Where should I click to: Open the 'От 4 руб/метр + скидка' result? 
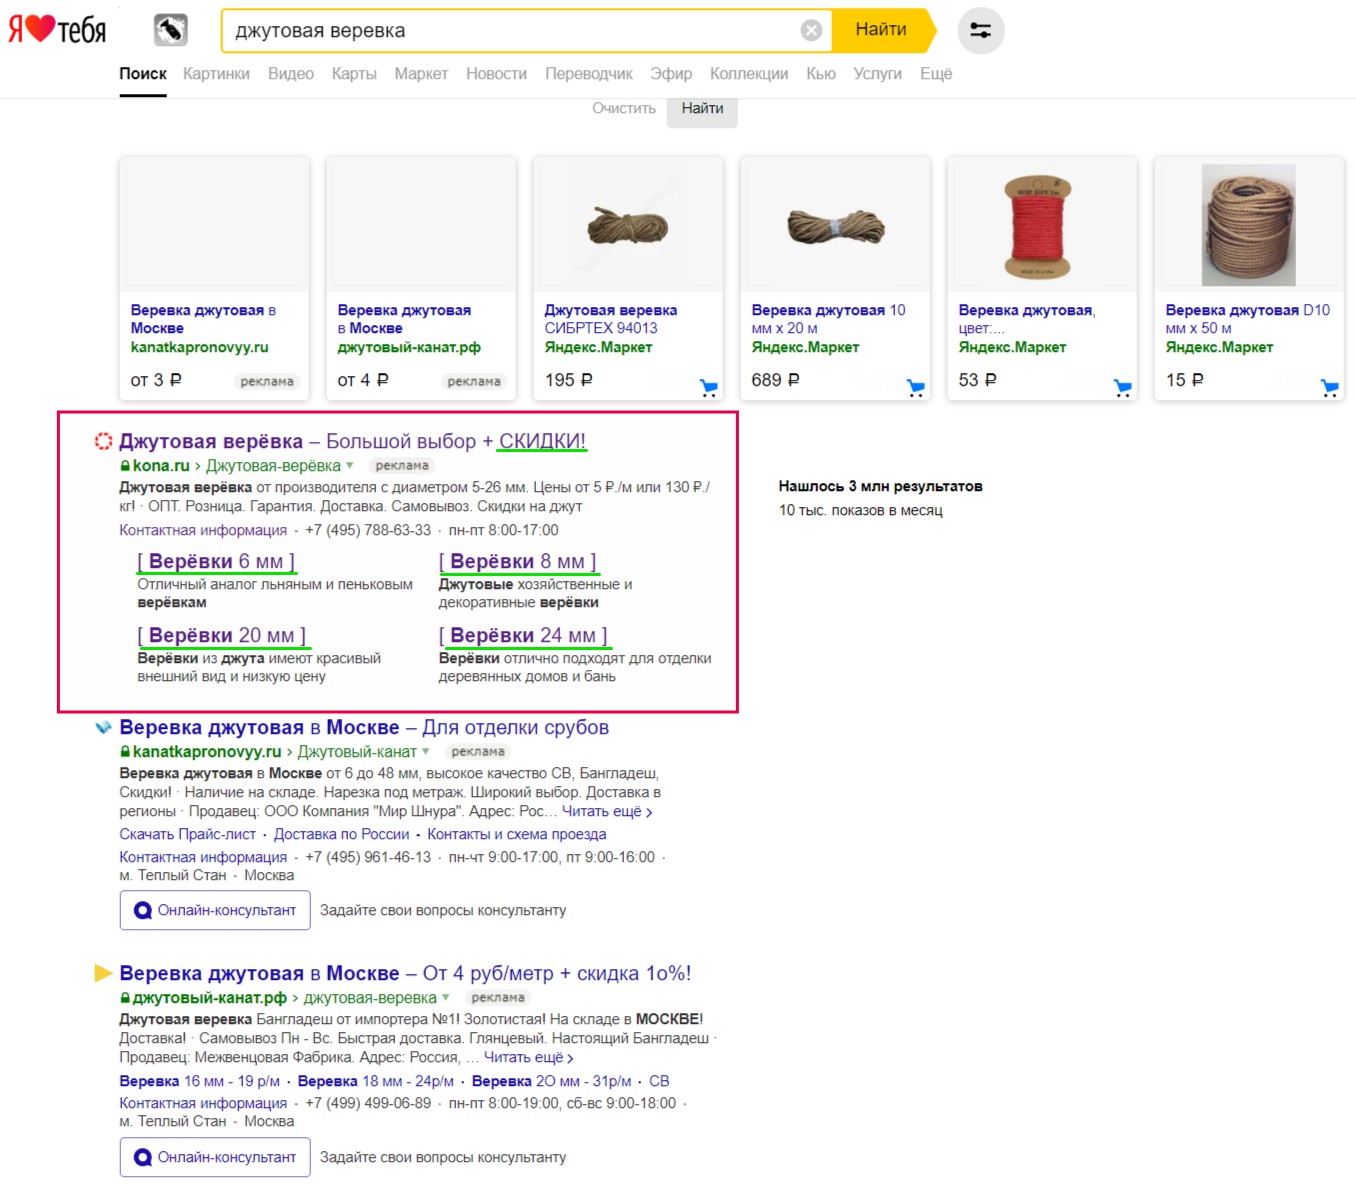coord(405,973)
